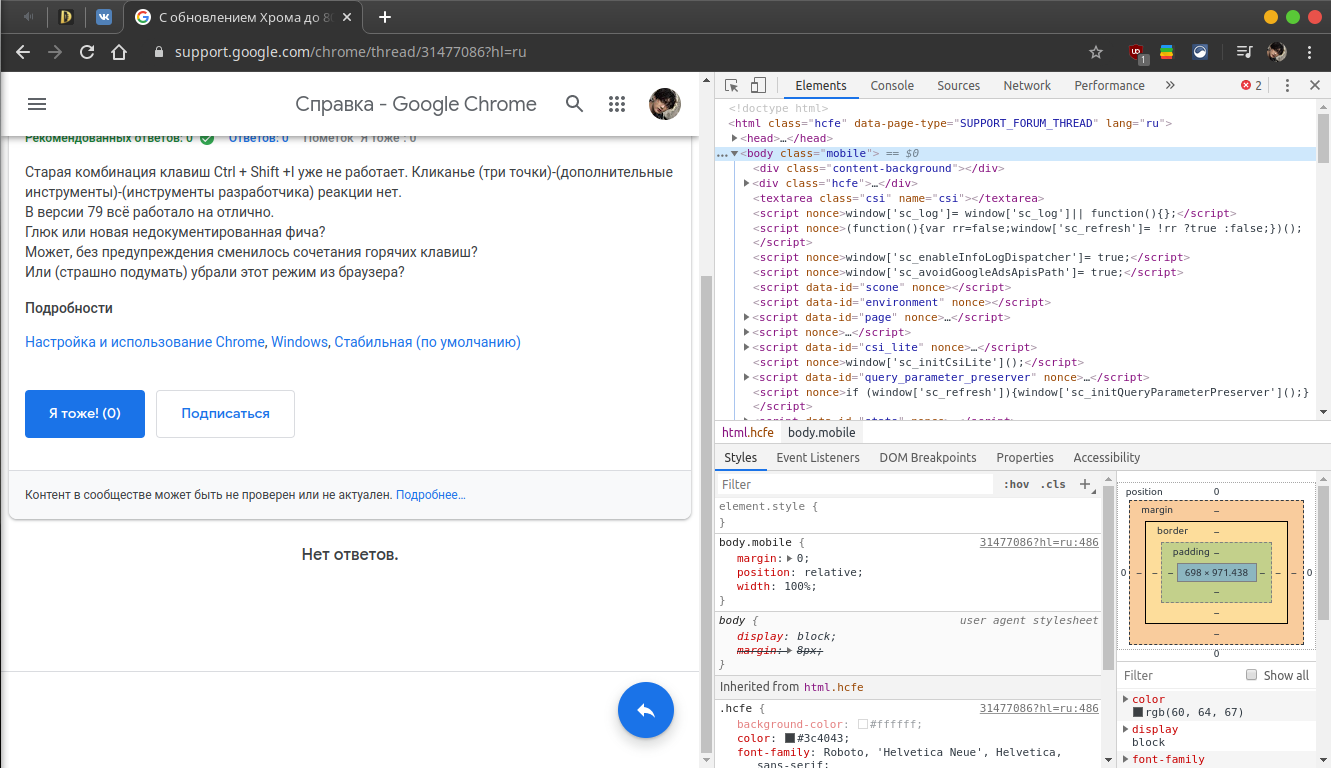
Task: Open the DevTools three-dot options menu
Action: [1288, 86]
